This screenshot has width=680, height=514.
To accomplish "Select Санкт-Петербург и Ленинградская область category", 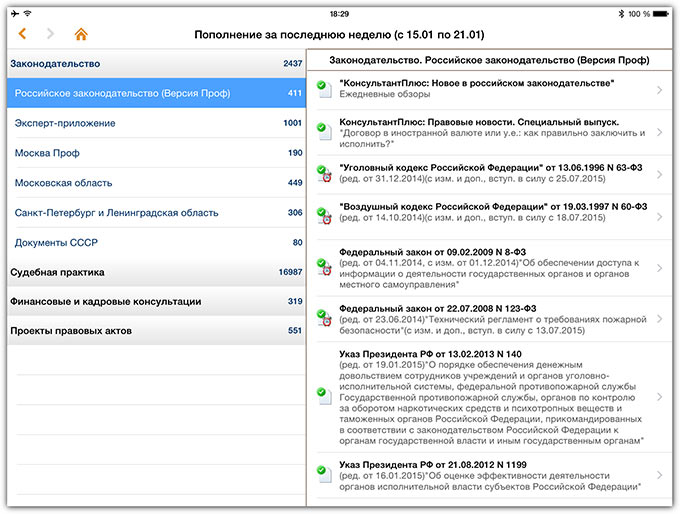I will [157, 213].
